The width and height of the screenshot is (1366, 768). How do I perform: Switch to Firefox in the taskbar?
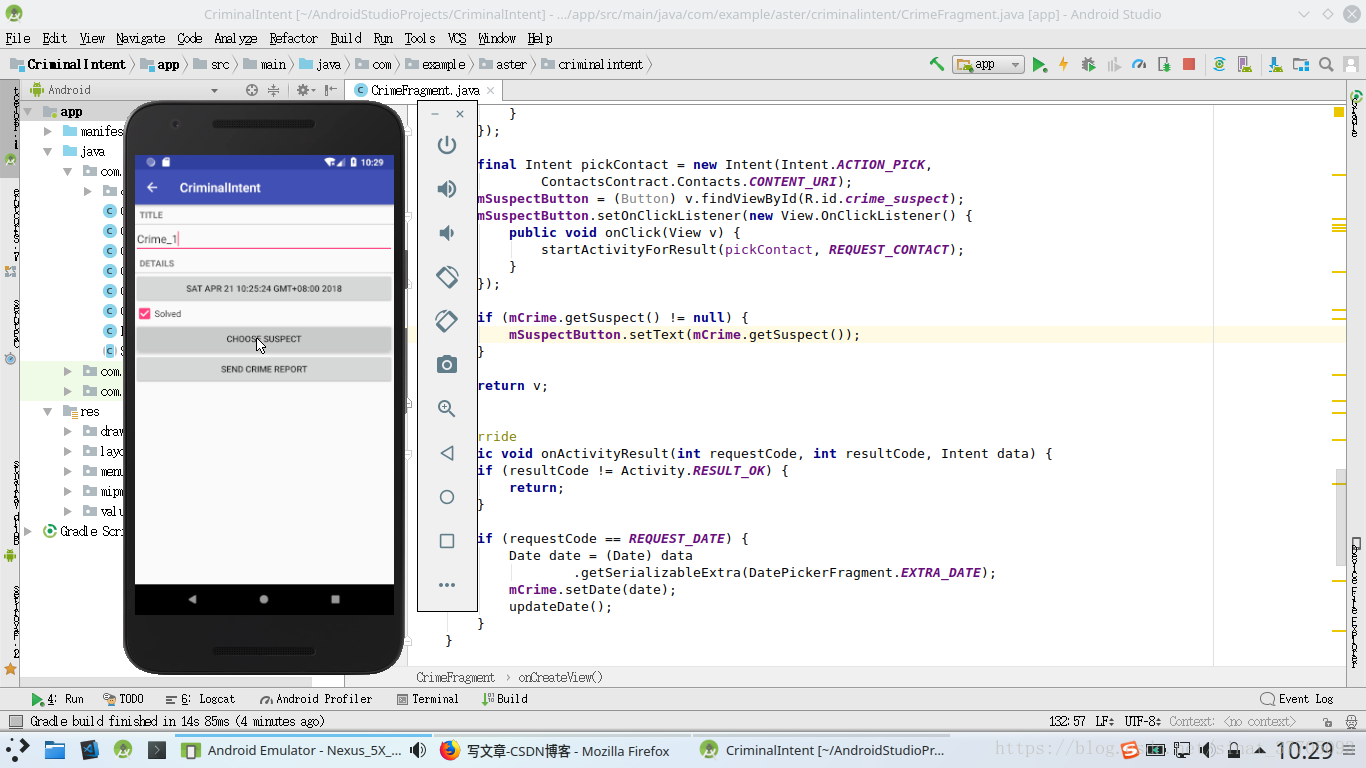click(559, 750)
